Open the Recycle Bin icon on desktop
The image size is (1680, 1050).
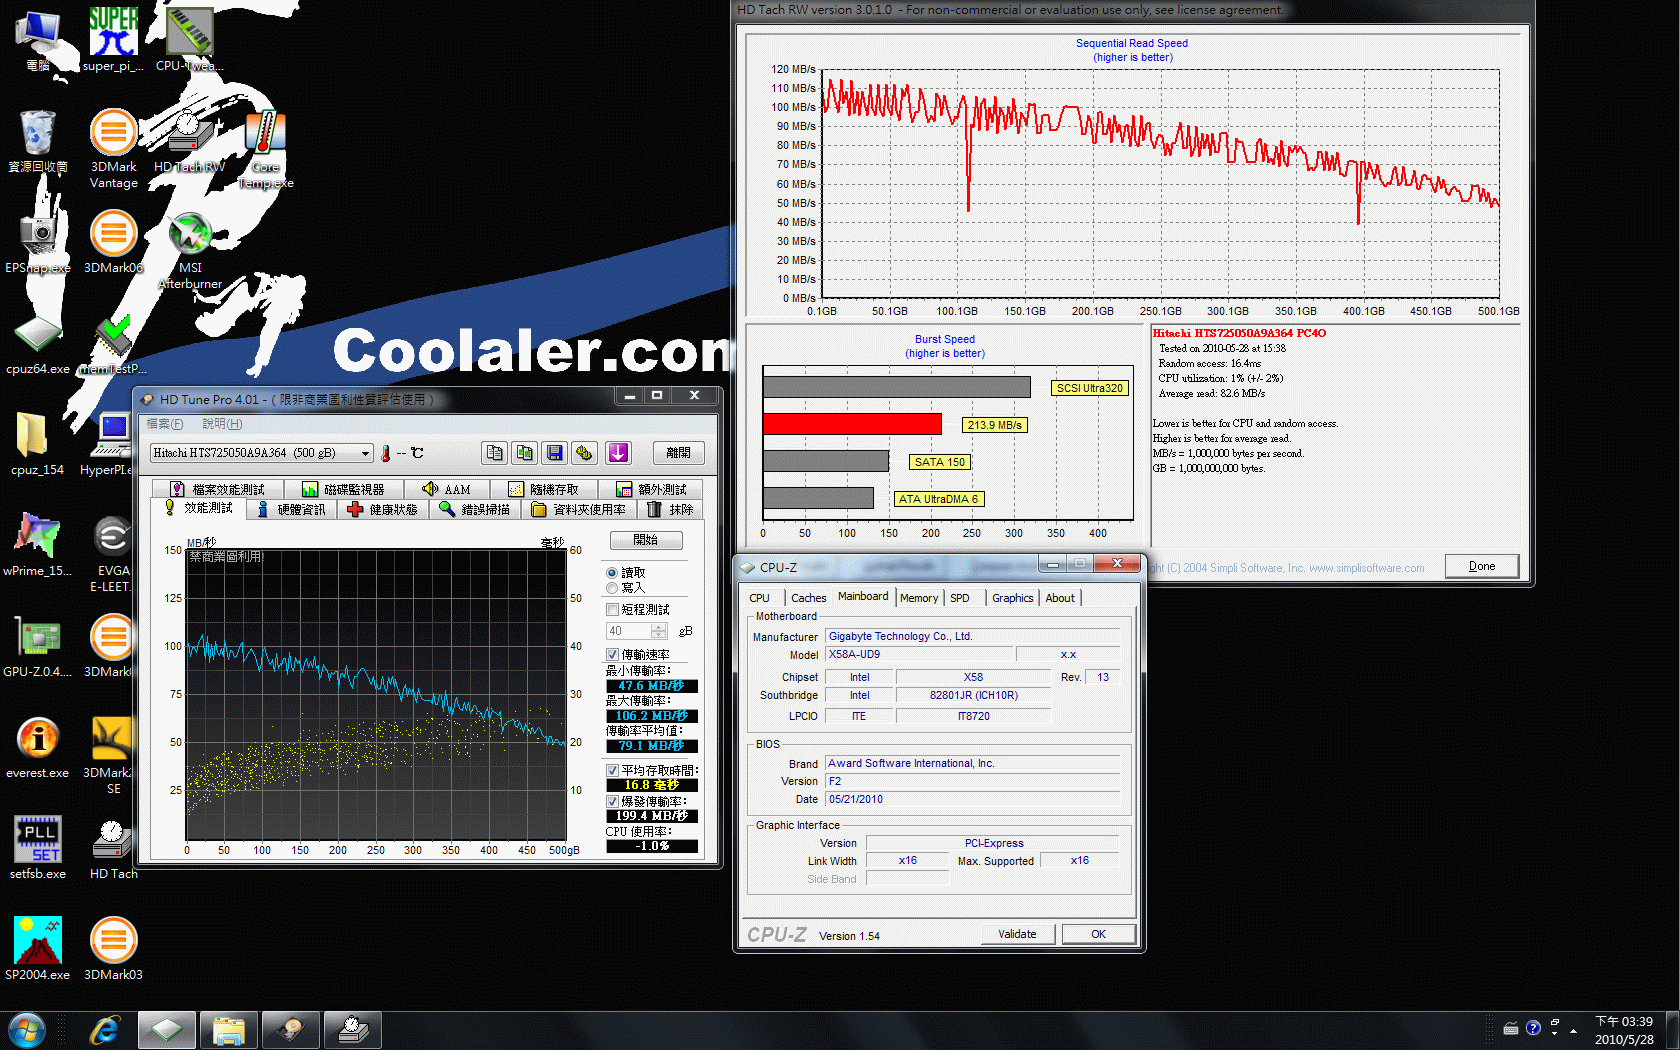38,141
